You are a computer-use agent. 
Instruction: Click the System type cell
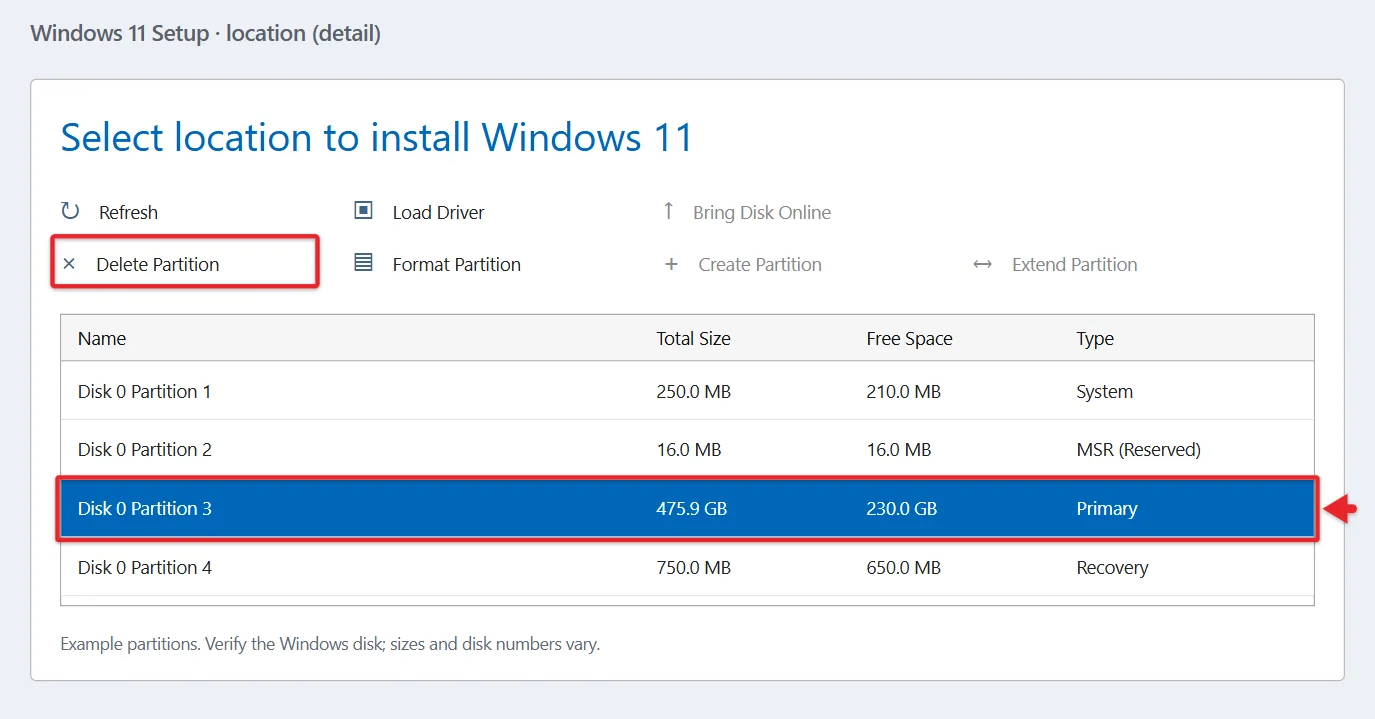pyautogui.click(x=1104, y=391)
